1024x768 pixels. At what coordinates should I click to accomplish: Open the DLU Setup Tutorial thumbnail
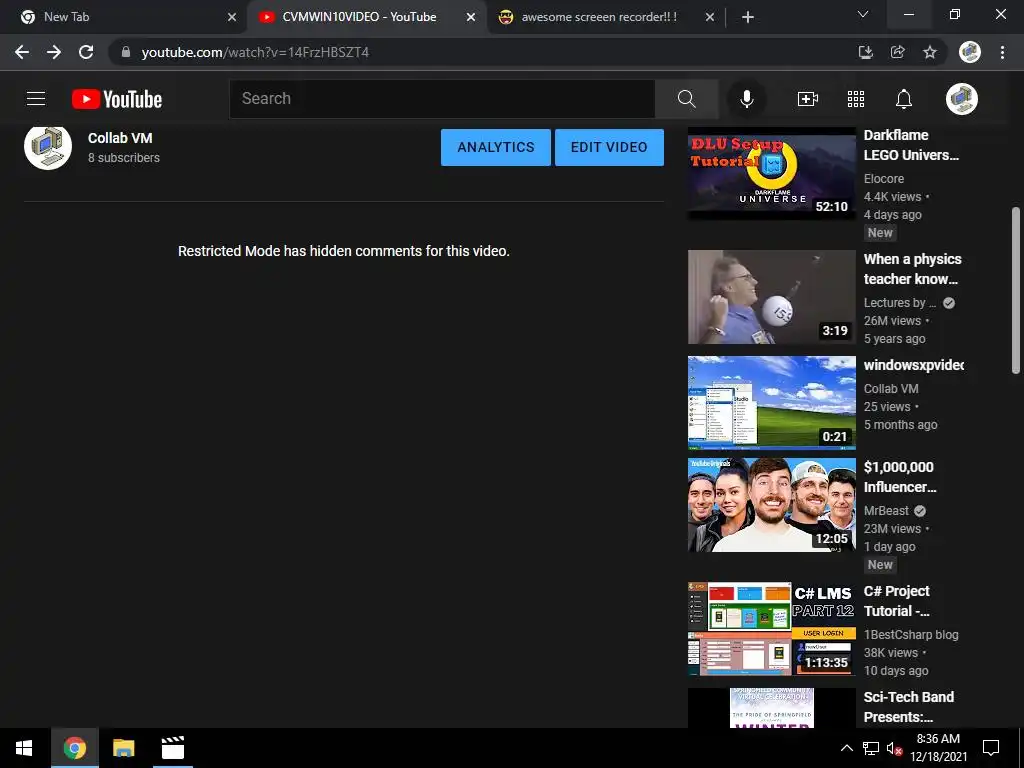(x=771, y=172)
